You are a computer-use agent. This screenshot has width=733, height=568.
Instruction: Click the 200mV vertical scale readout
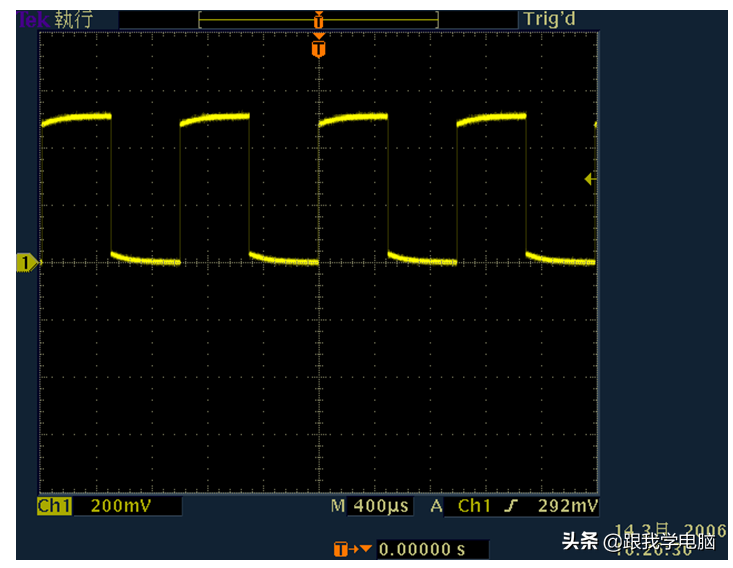click(x=121, y=506)
